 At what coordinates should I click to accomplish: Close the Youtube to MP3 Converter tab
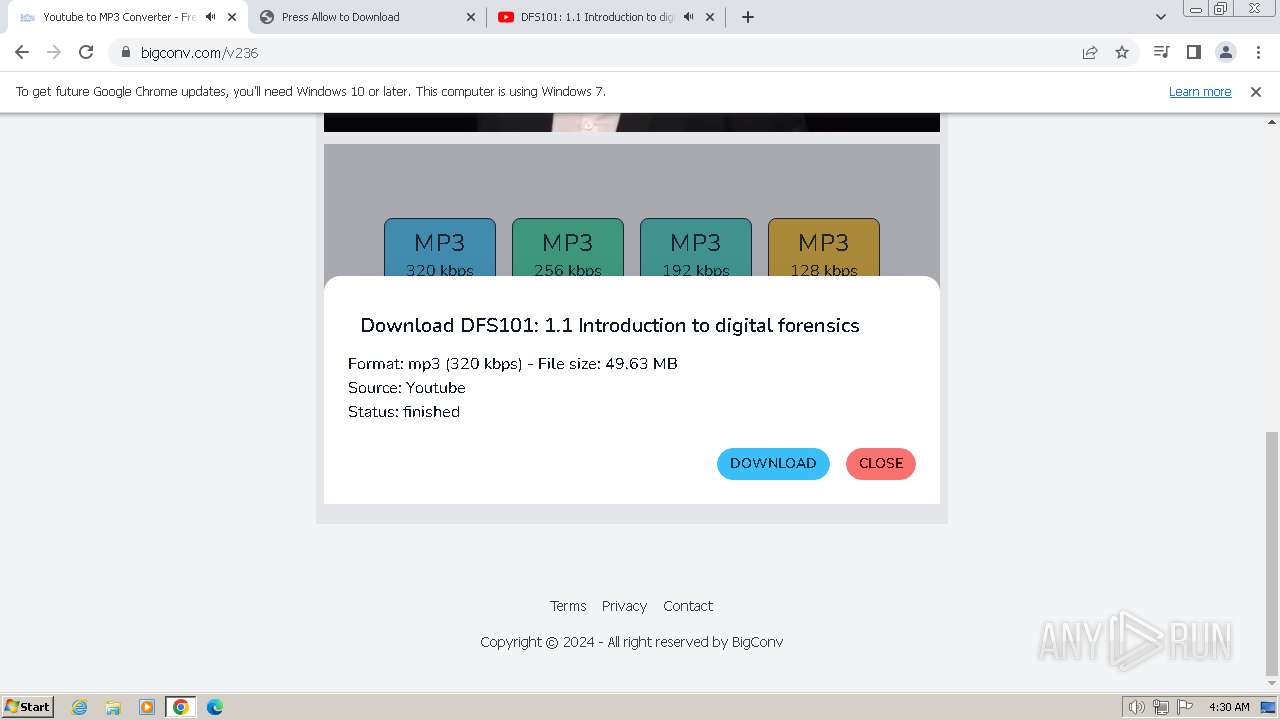pos(232,17)
